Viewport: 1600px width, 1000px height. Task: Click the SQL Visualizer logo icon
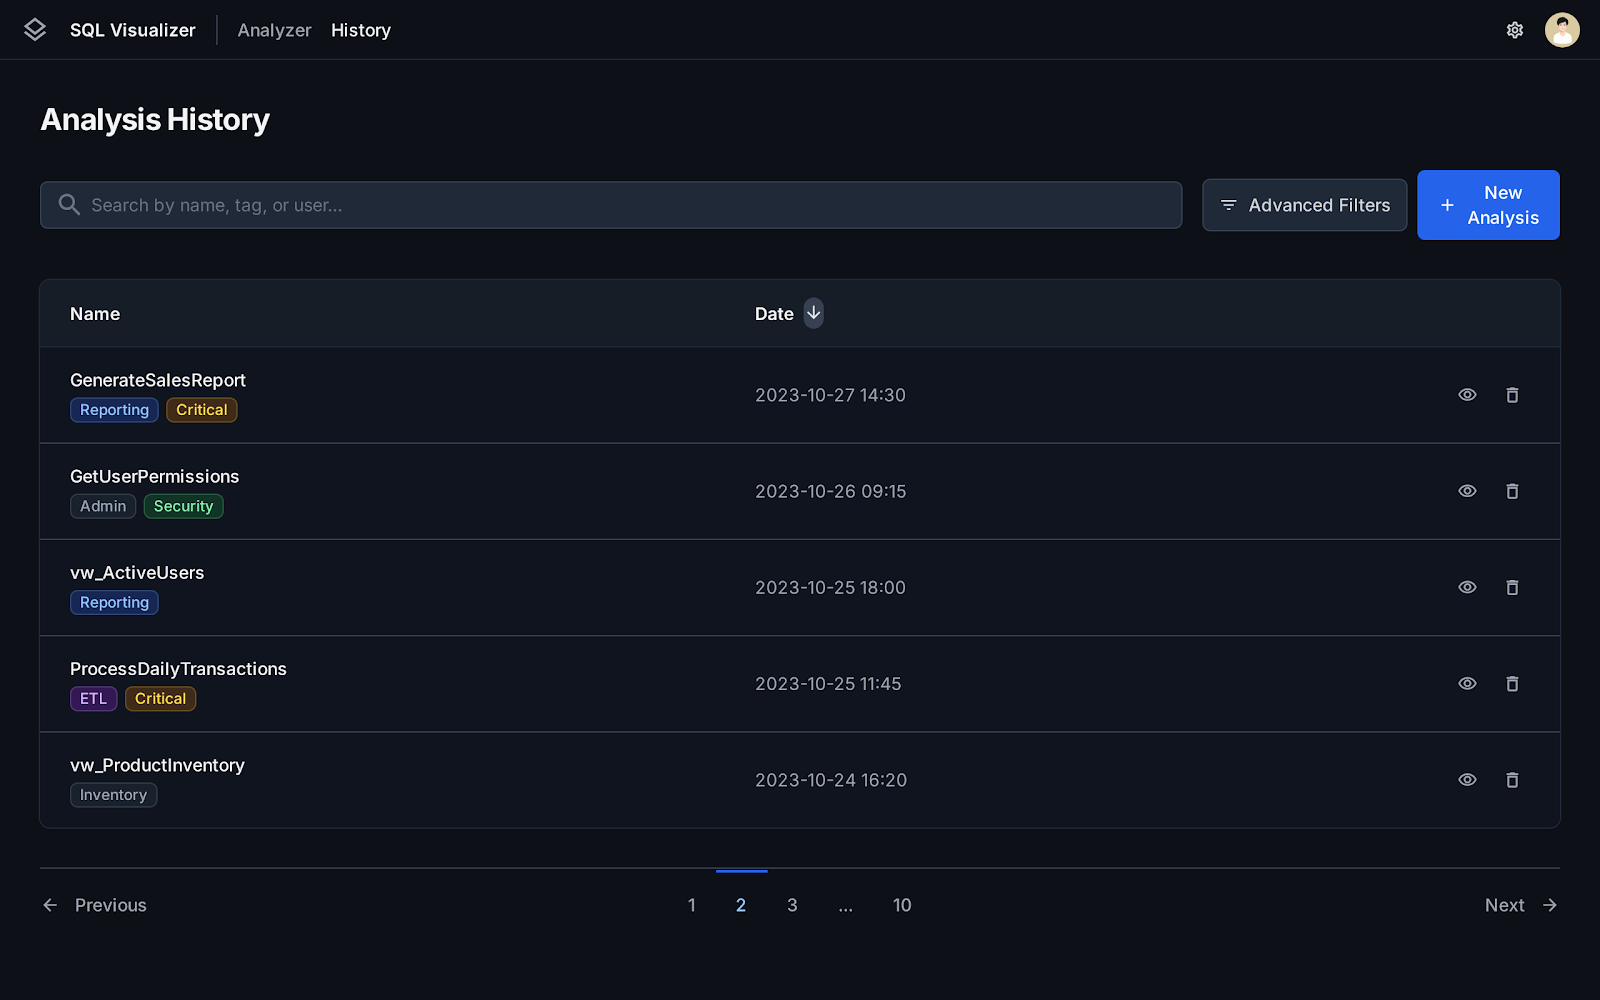click(x=35, y=29)
